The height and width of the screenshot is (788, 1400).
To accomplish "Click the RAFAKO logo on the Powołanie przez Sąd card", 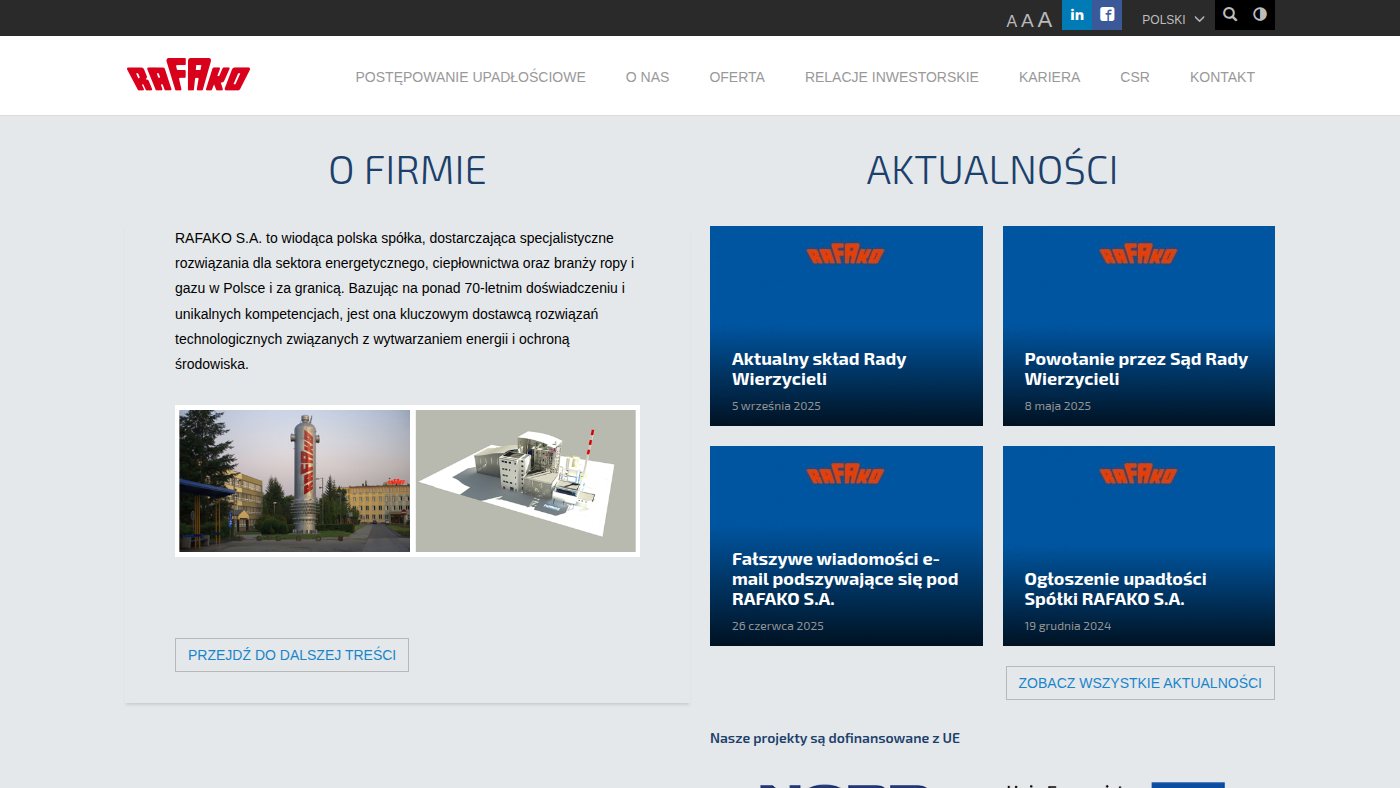I will tap(1139, 254).
